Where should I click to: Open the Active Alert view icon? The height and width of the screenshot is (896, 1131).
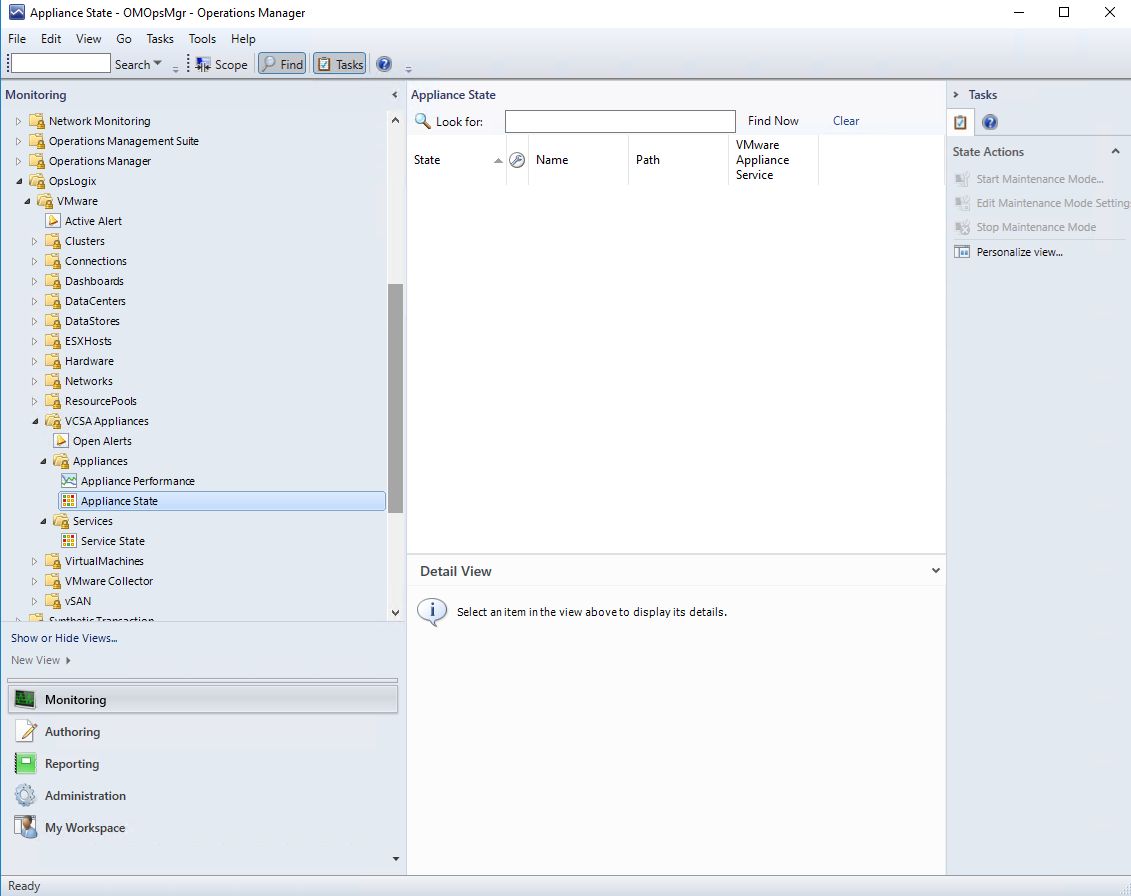coord(53,221)
